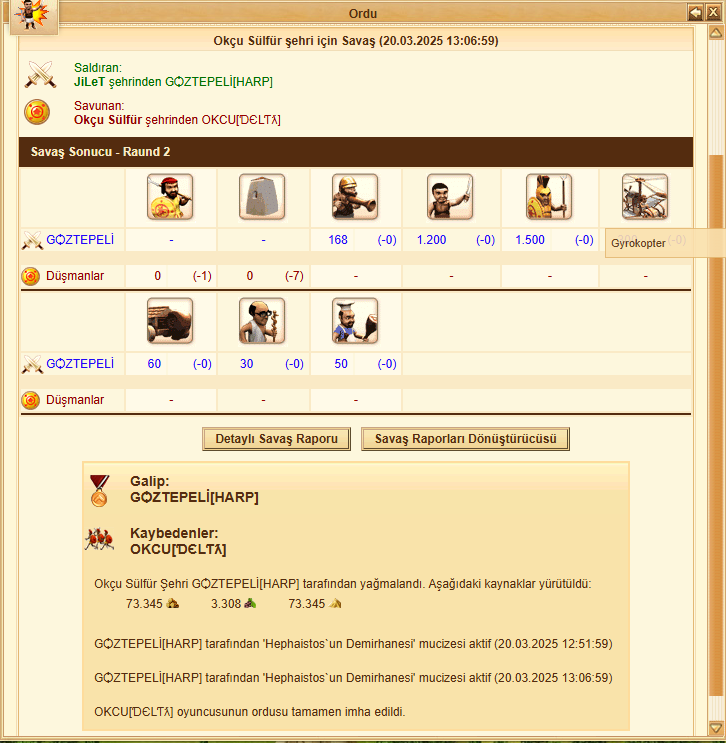Click the Ordu army icon at top left
Screen dimensions: 726x743
pyautogui.click(x=34, y=16)
